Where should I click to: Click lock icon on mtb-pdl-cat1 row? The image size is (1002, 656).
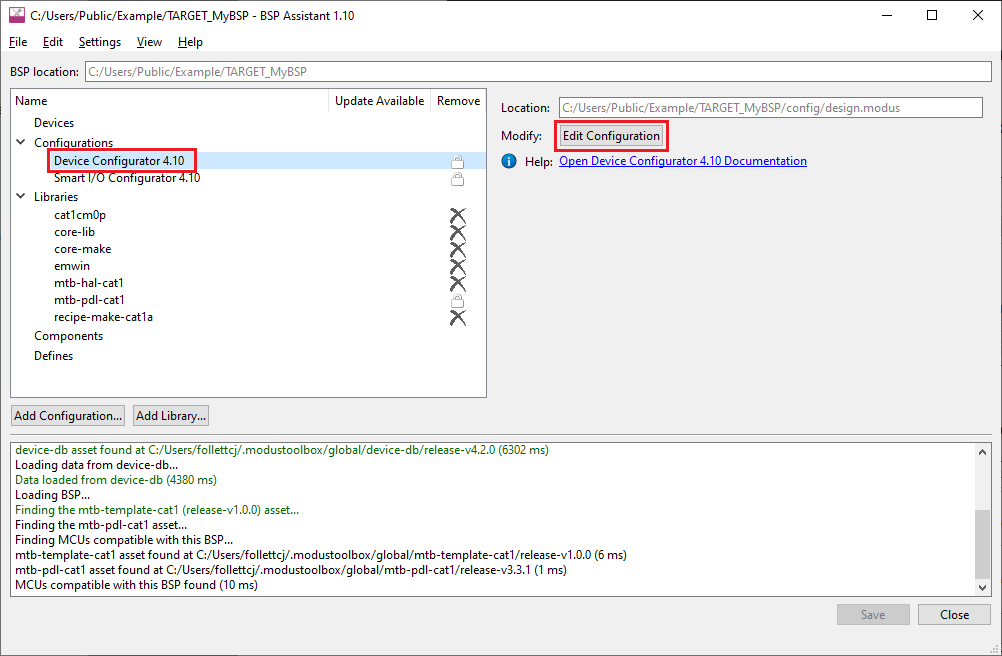(x=458, y=301)
